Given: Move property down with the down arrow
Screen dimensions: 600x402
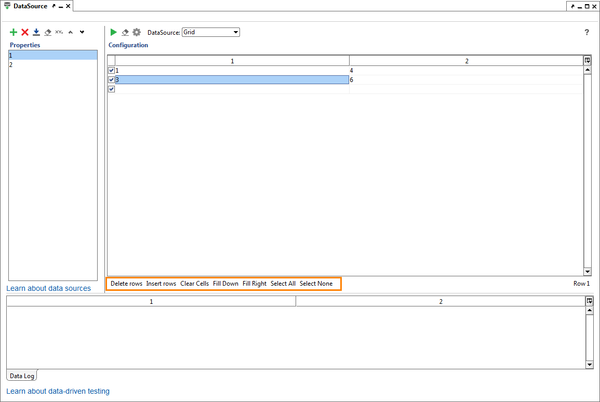Looking at the screenshot, I should [x=82, y=32].
